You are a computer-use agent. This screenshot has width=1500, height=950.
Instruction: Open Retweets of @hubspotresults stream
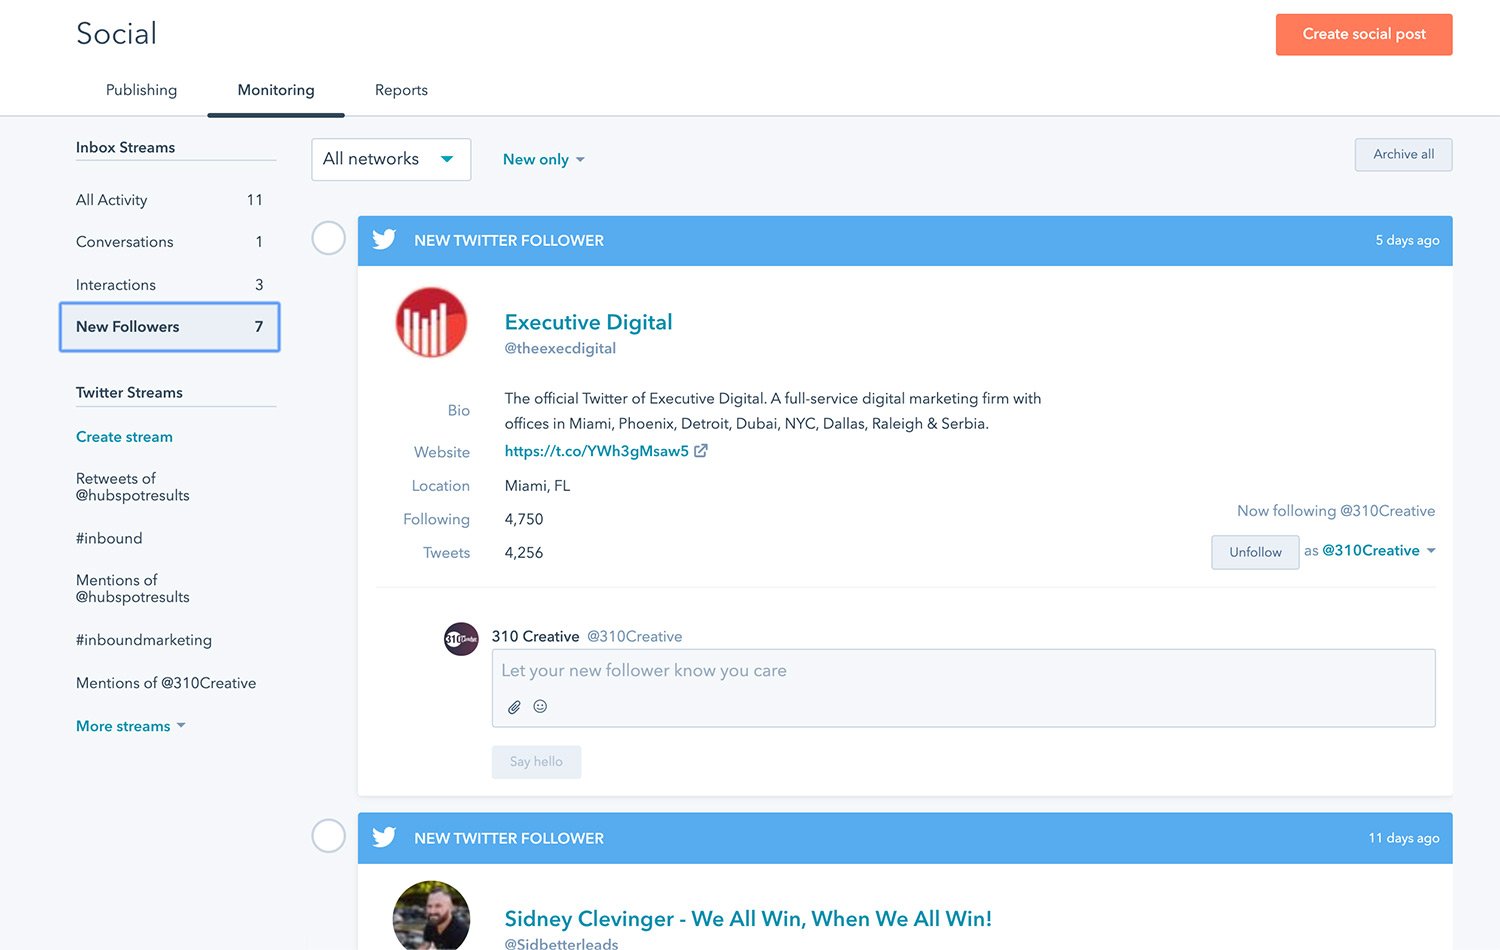click(x=133, y=487)
